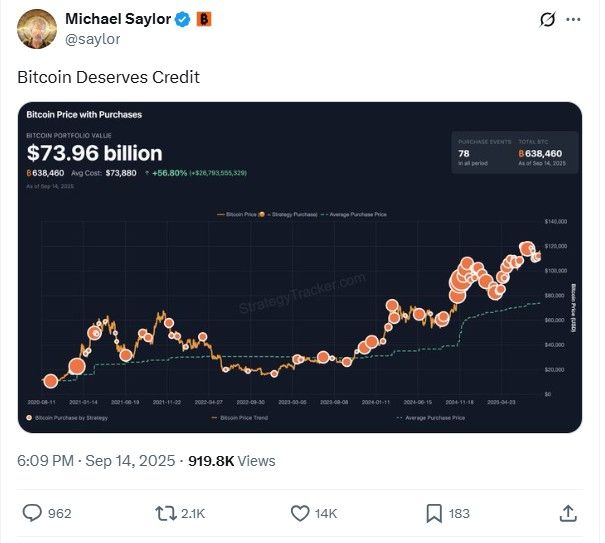This screenshot has width=605, height=543.
Task: Click the blue verified checkmark badge
Action: 183,19
